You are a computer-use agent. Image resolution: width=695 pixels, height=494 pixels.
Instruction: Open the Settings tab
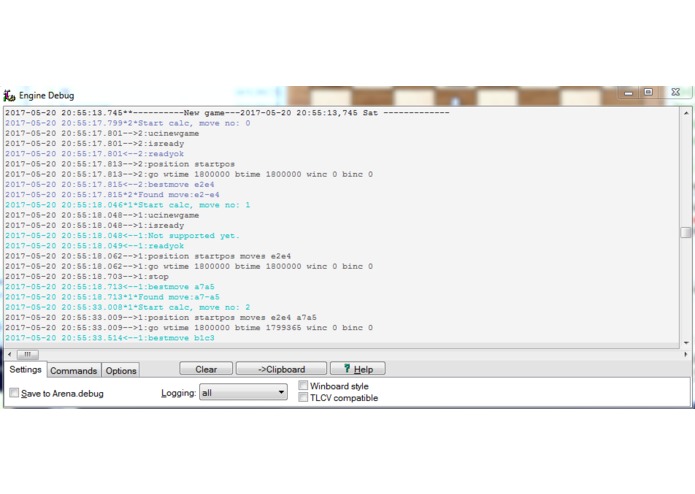tap(25, 370)
